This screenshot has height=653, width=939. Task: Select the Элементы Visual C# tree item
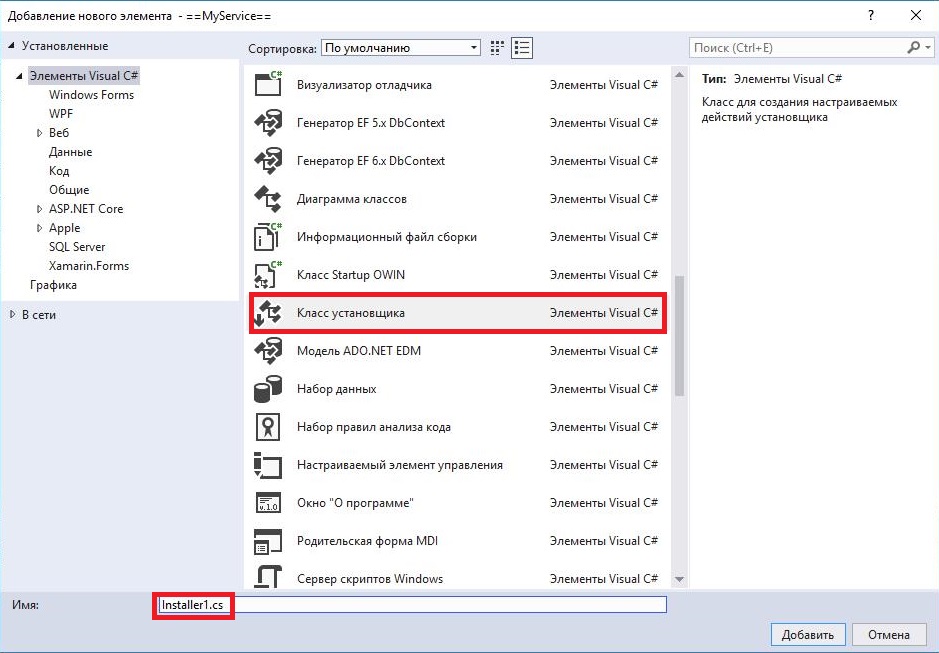tap(84, 75)
